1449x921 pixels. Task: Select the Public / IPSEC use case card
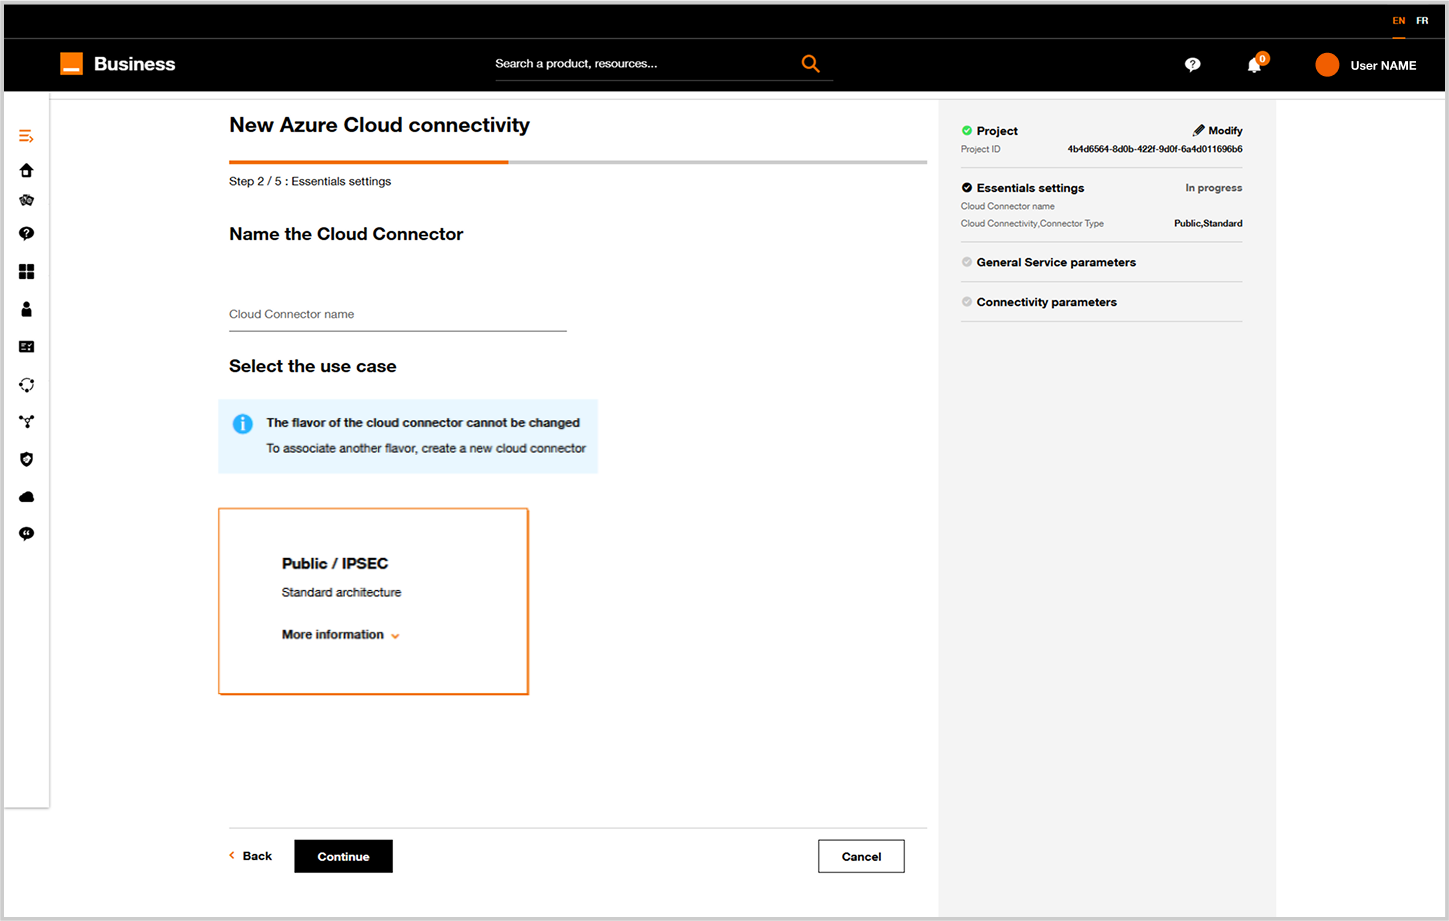pos(373,601)
